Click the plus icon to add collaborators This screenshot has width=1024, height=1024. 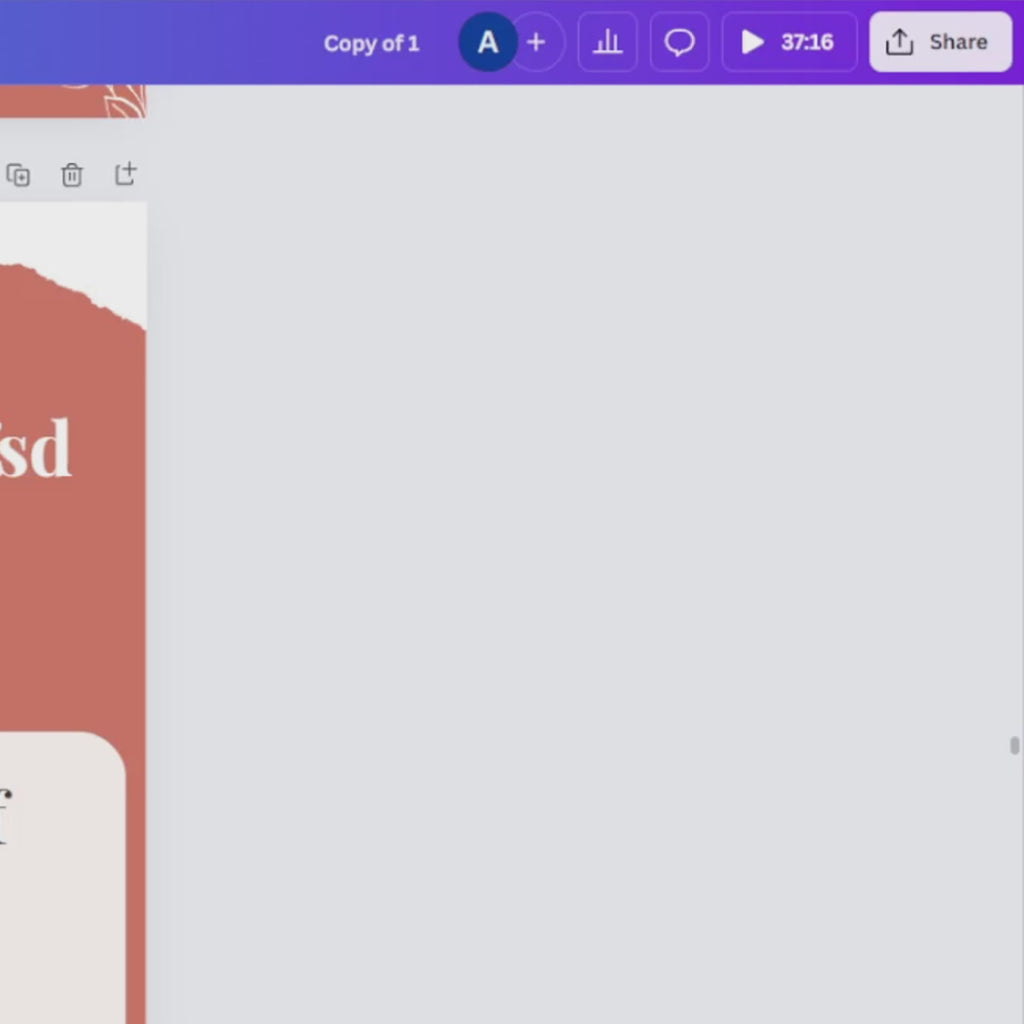point(537,42)
